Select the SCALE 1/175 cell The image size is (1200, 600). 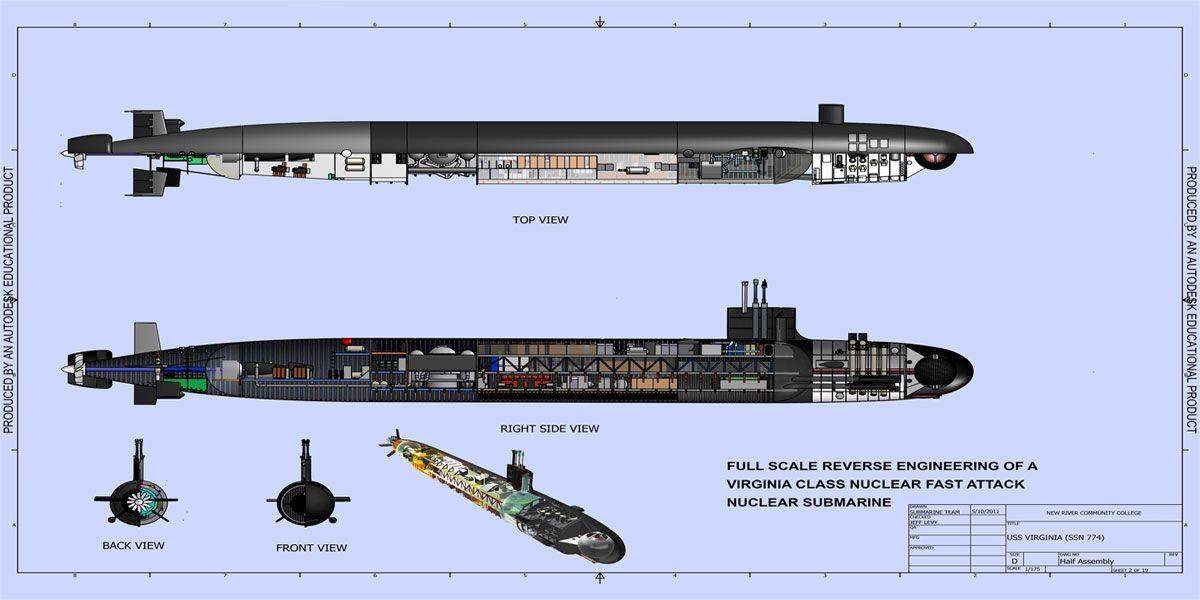(1031, 568)
